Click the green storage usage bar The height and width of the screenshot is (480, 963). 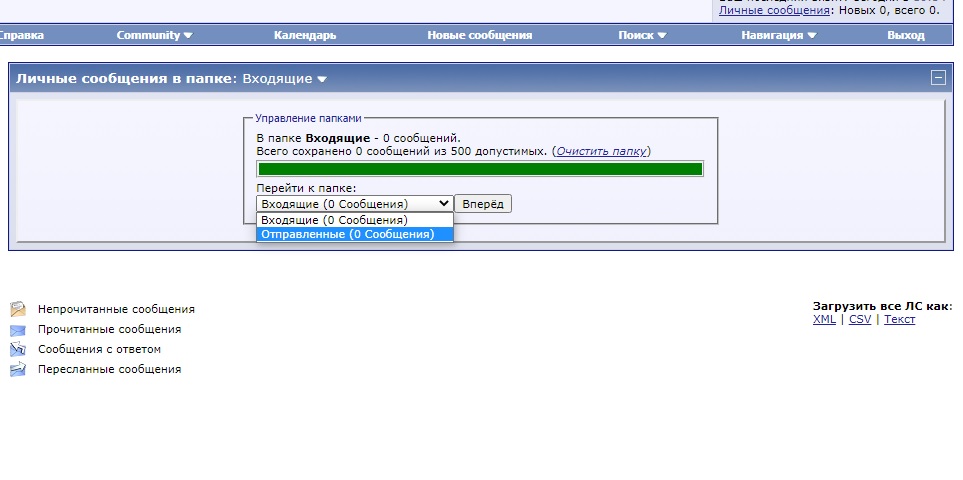click(480, 169)
